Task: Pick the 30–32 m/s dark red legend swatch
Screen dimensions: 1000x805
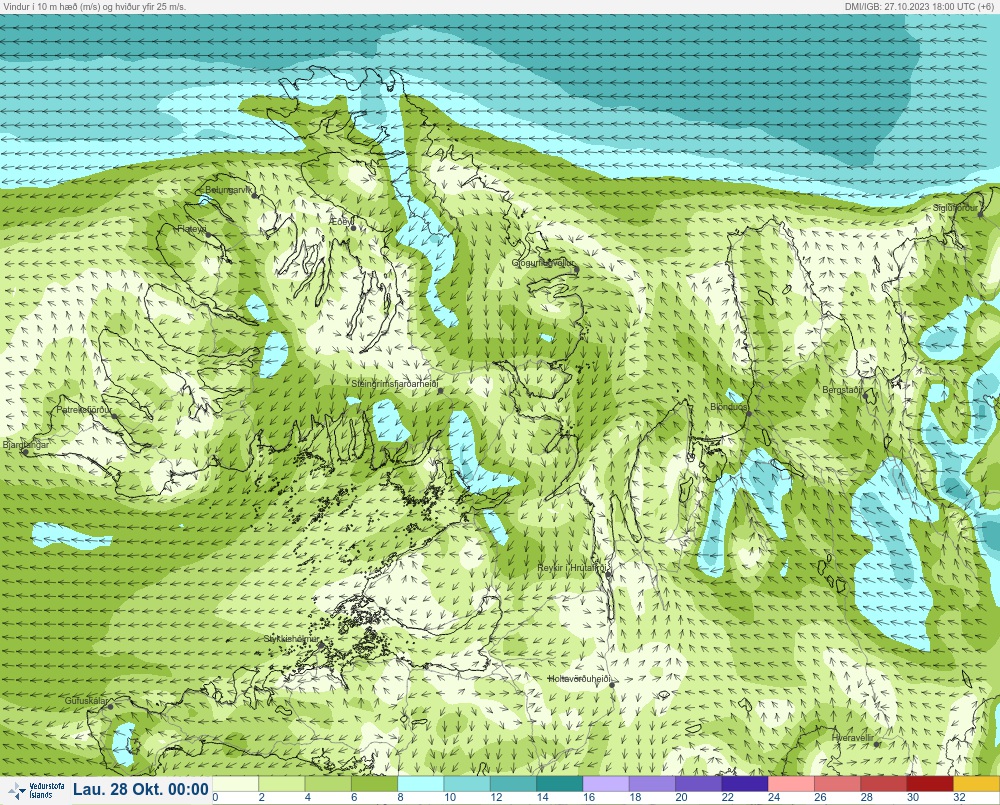Action: [930, 784]
